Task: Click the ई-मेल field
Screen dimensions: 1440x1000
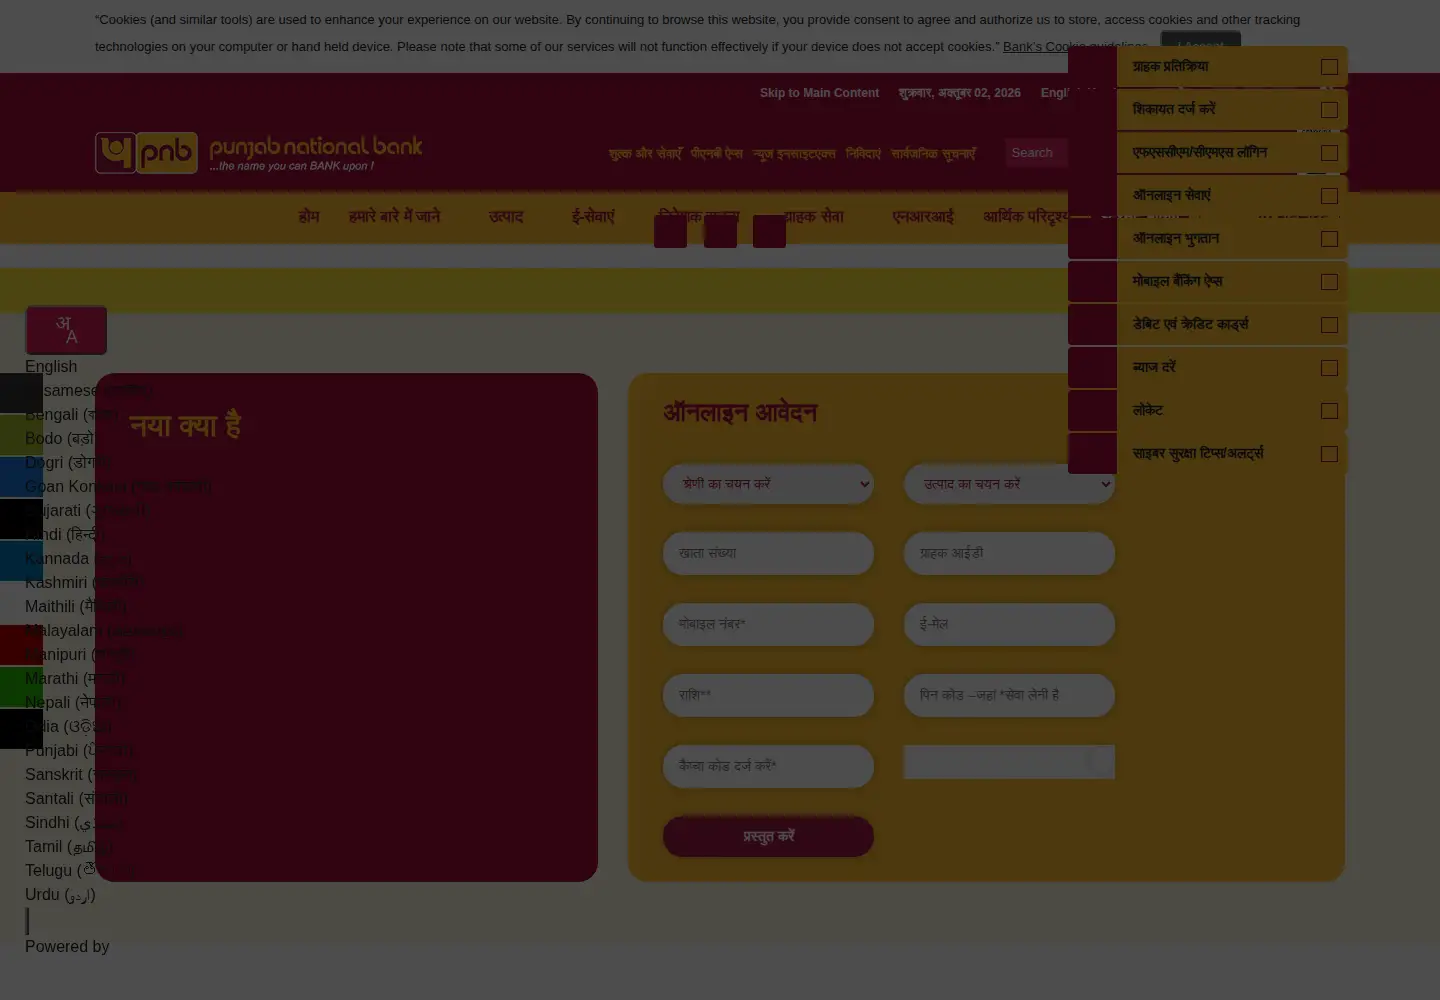Action: 1009,625
